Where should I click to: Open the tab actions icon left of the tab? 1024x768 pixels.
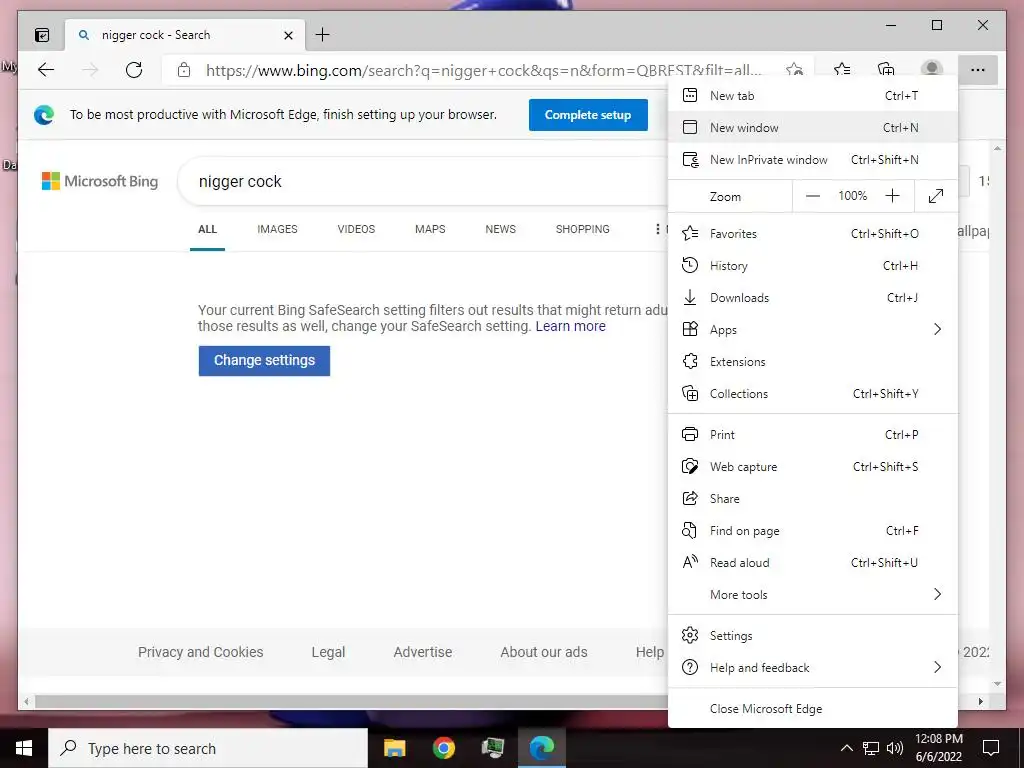click(x=42, y=35)
